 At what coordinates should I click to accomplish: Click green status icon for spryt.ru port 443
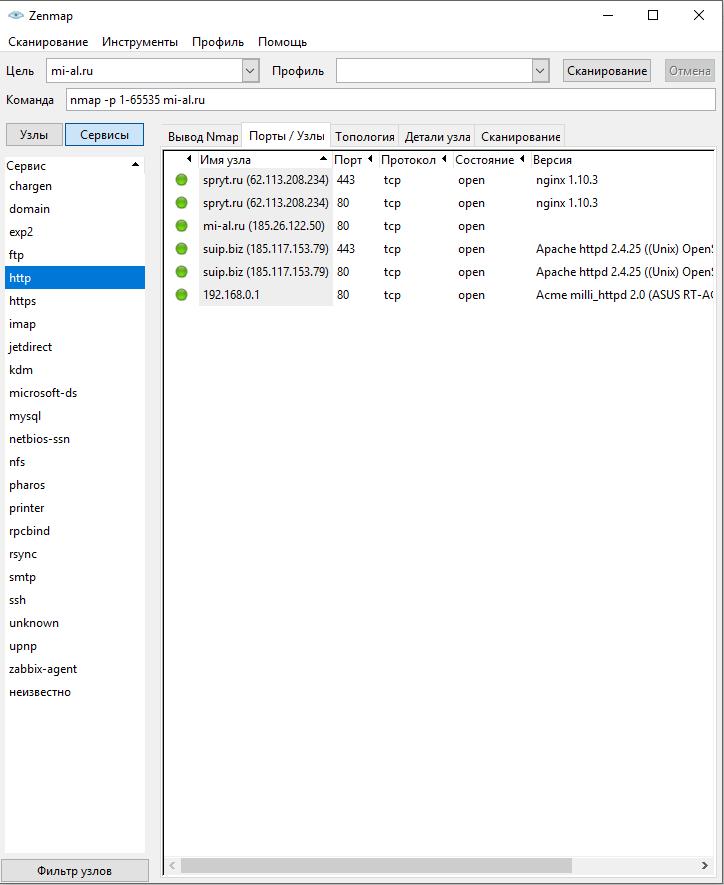click(181, 180)
